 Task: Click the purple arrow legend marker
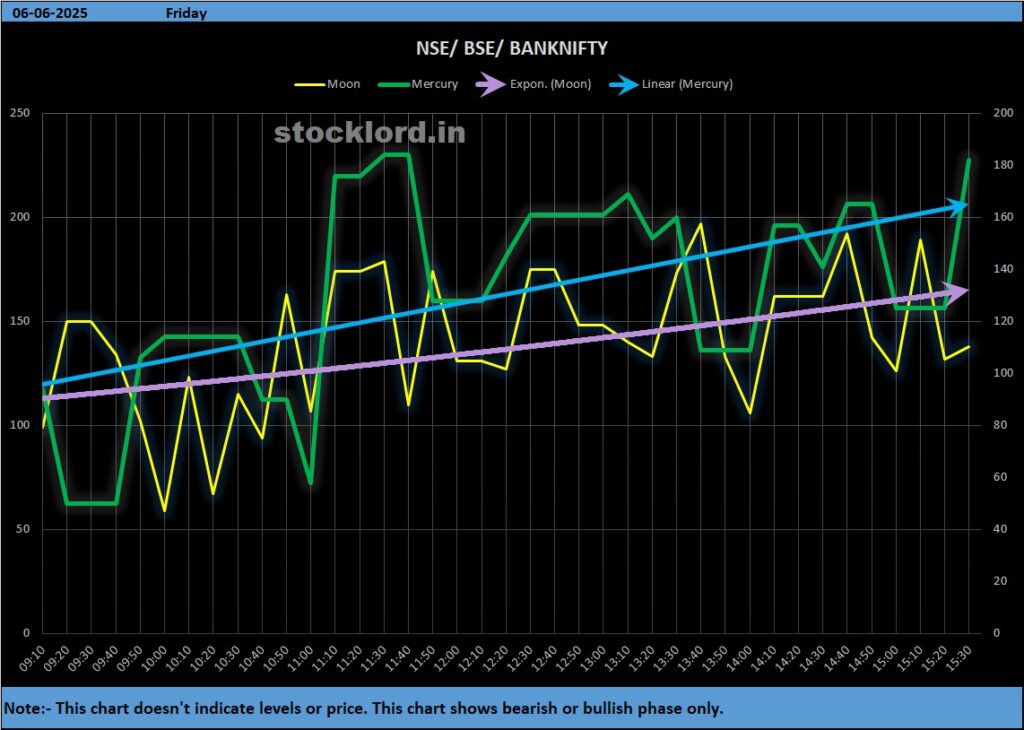click(x=491, y=84)
